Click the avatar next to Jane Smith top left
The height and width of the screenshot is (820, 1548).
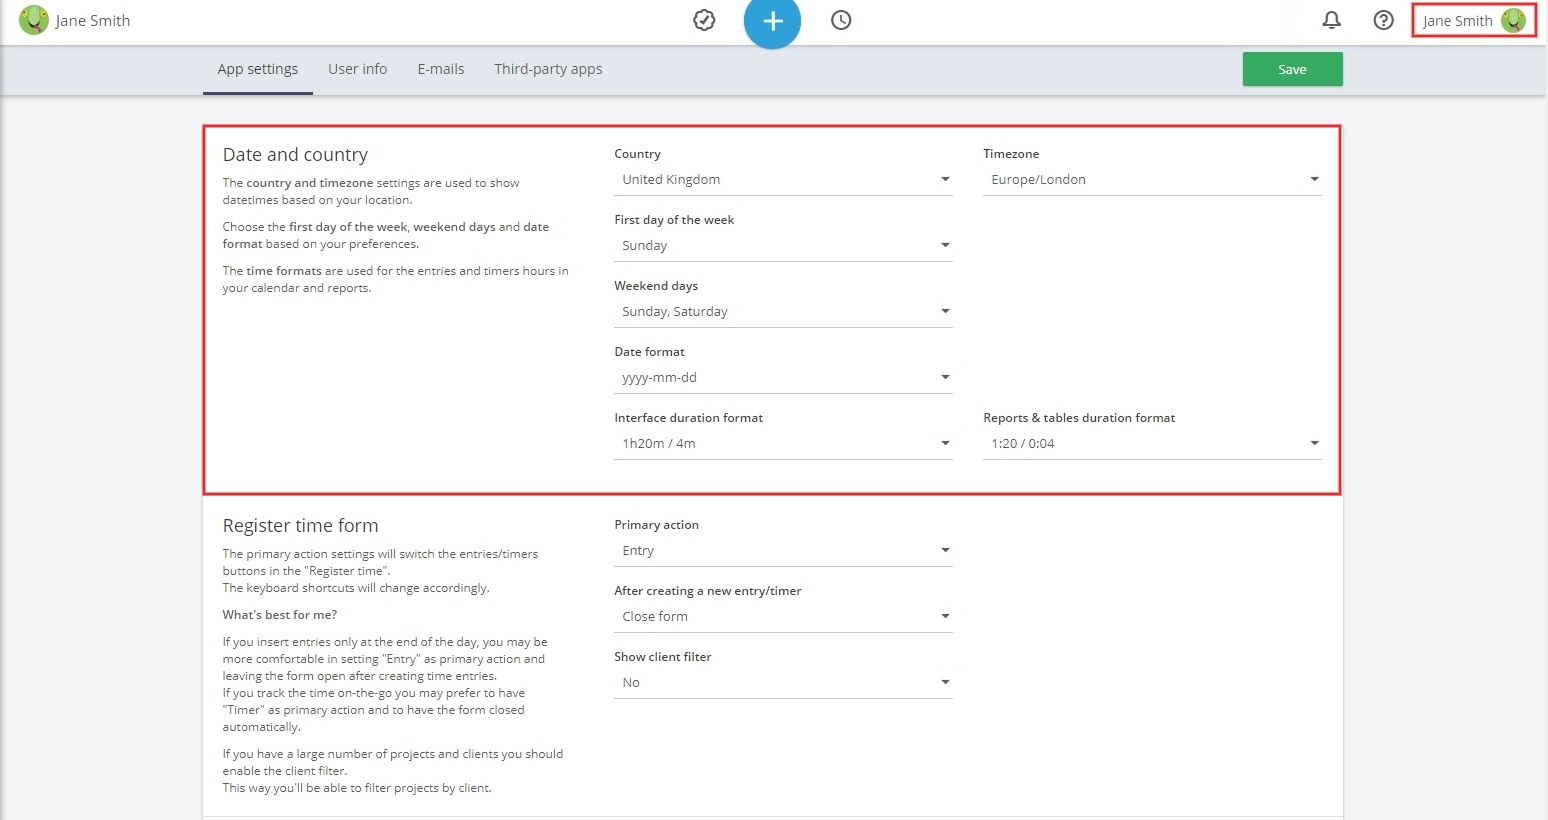point(33,20)
